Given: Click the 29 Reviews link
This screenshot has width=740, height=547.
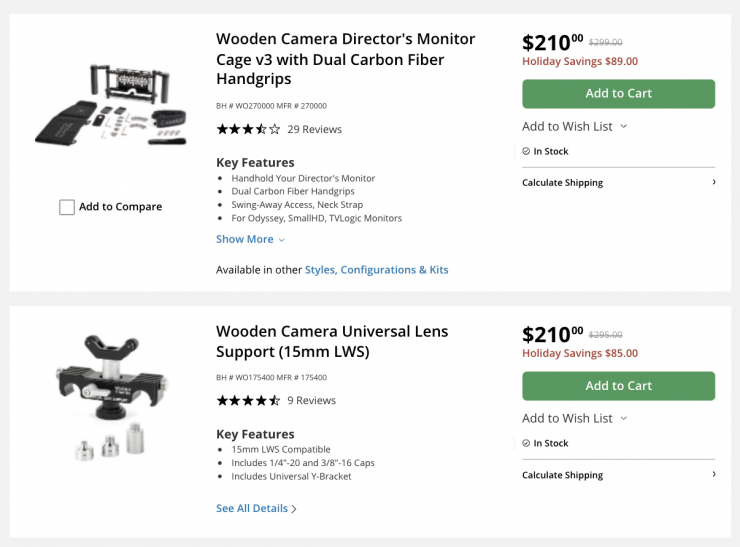Looking at the screenshot, I should coord(314,129).
